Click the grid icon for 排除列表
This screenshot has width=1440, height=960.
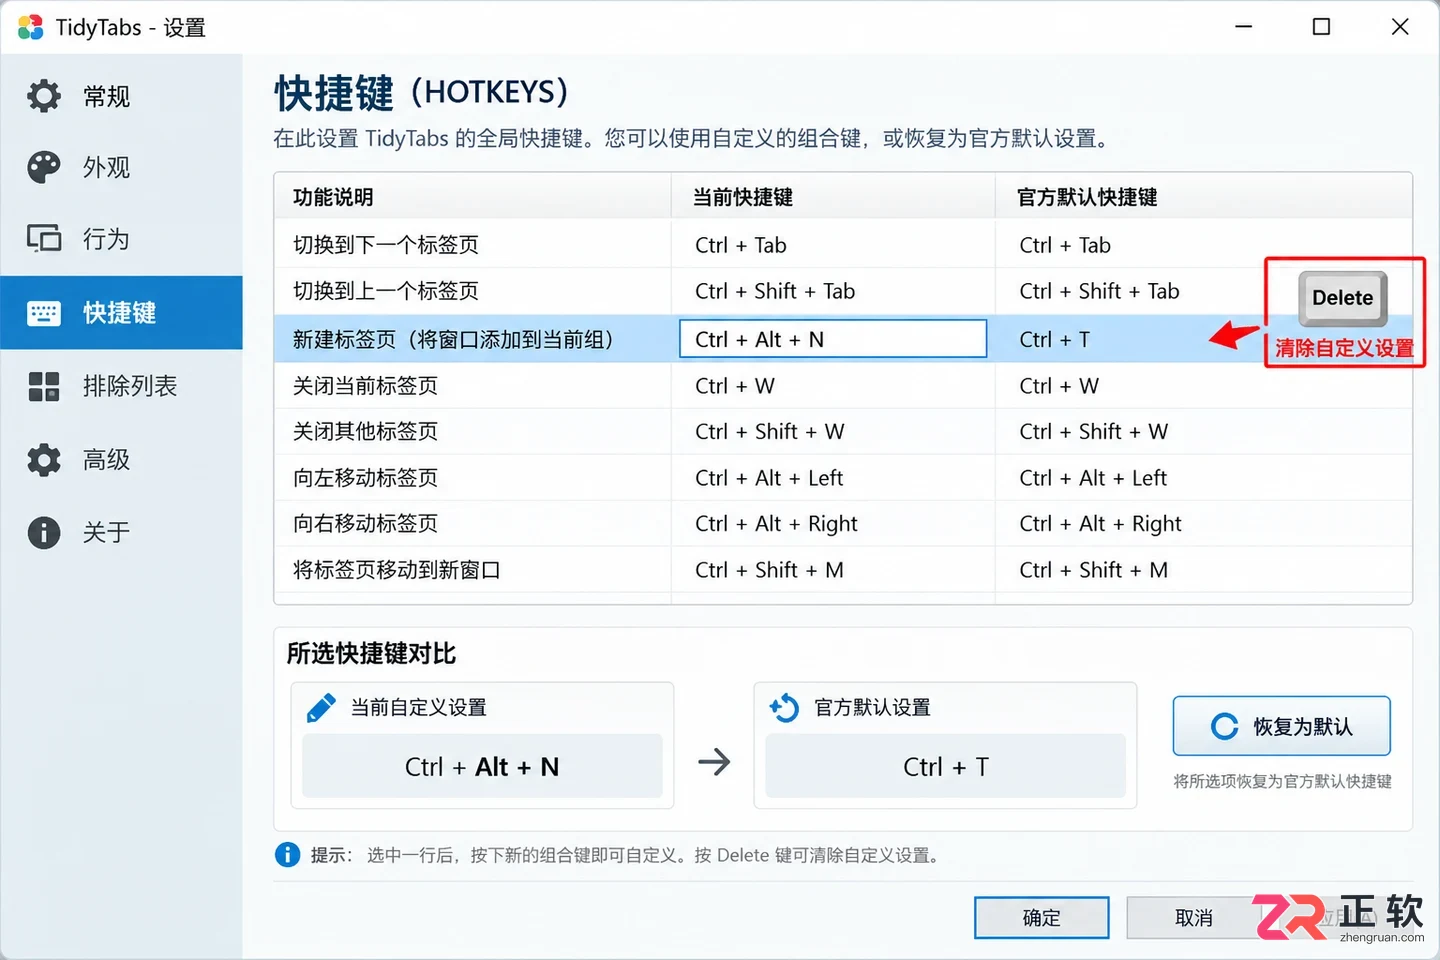coord(44,386)
